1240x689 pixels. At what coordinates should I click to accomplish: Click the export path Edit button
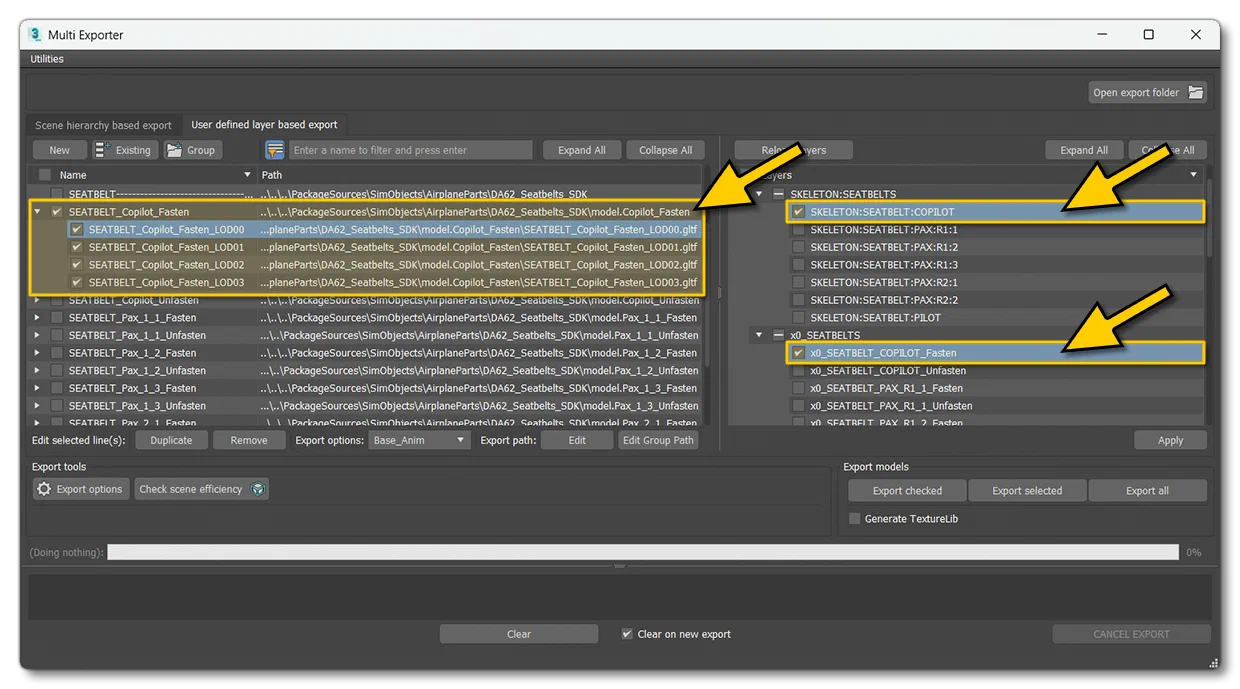[x=577, y=440]
